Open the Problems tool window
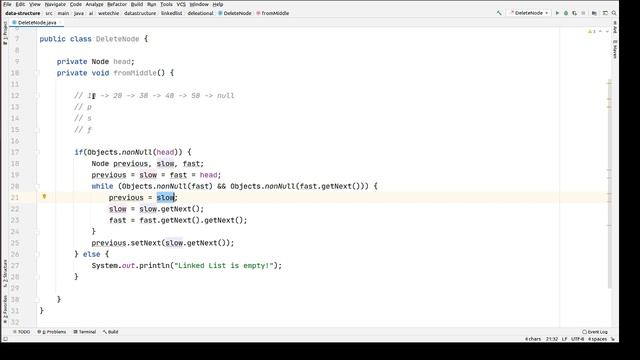This screenshot has width=640, height=360. click(x=51, y=332)
